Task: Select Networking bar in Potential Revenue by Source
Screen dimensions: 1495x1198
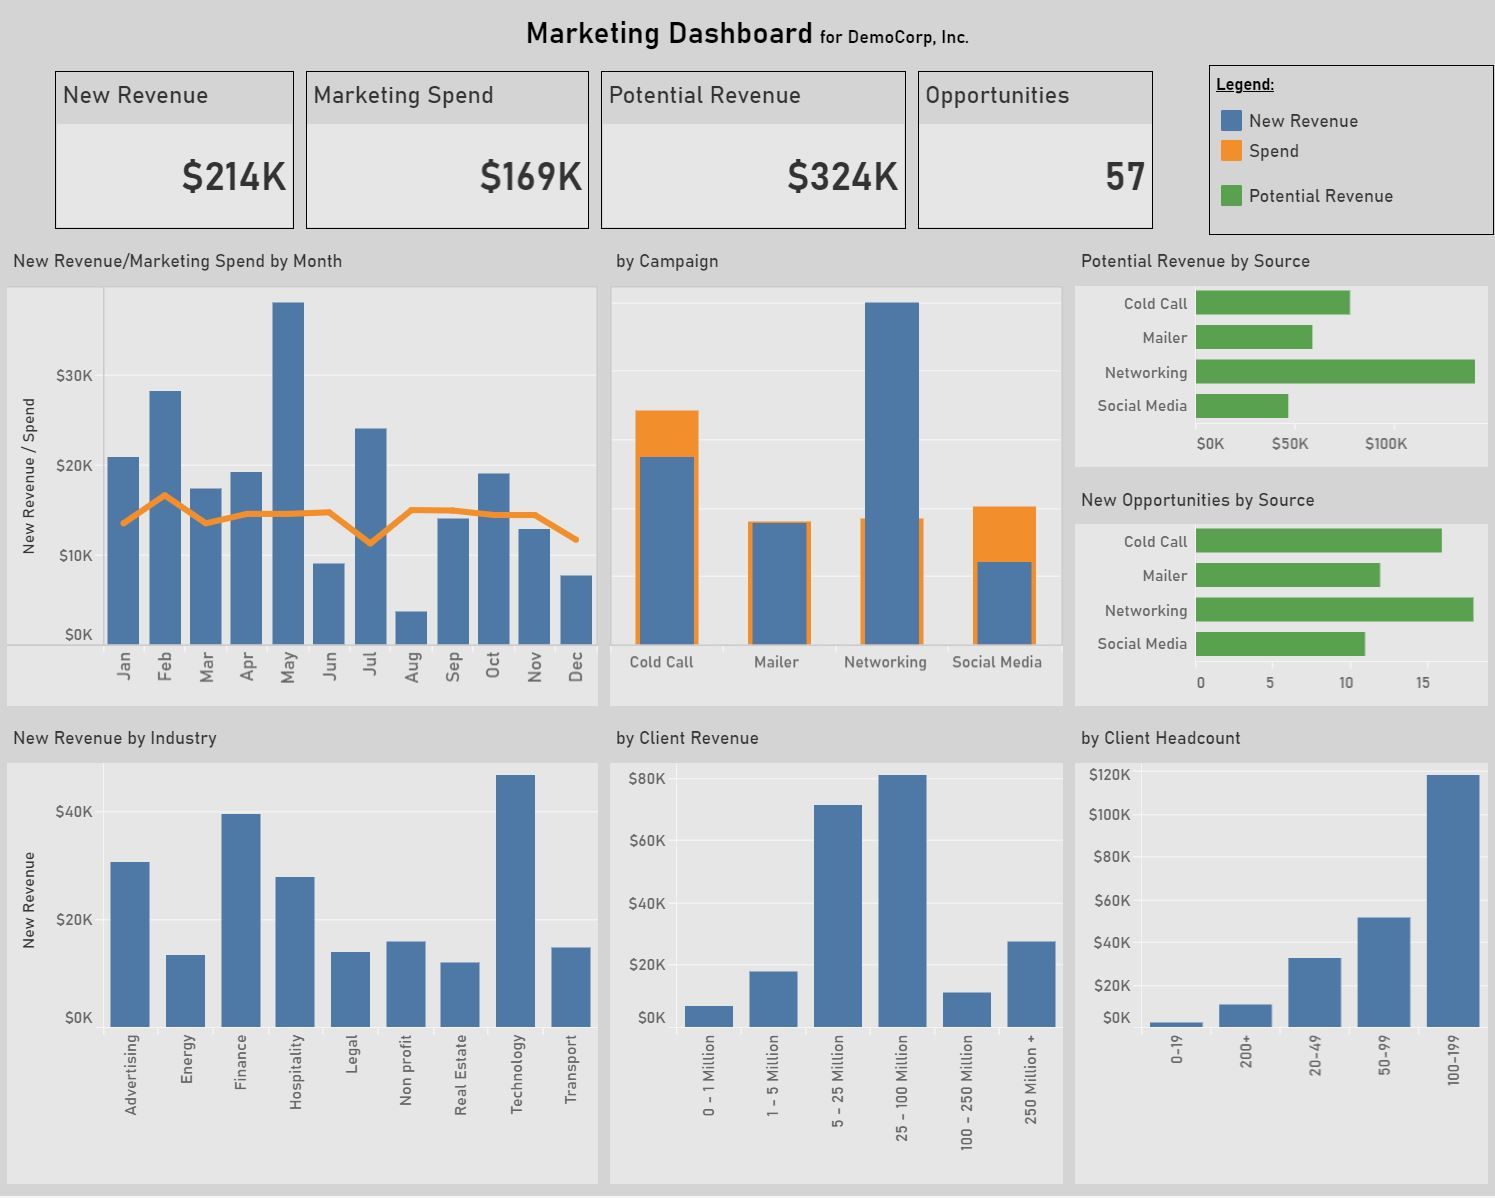Action: point(1335,371)
